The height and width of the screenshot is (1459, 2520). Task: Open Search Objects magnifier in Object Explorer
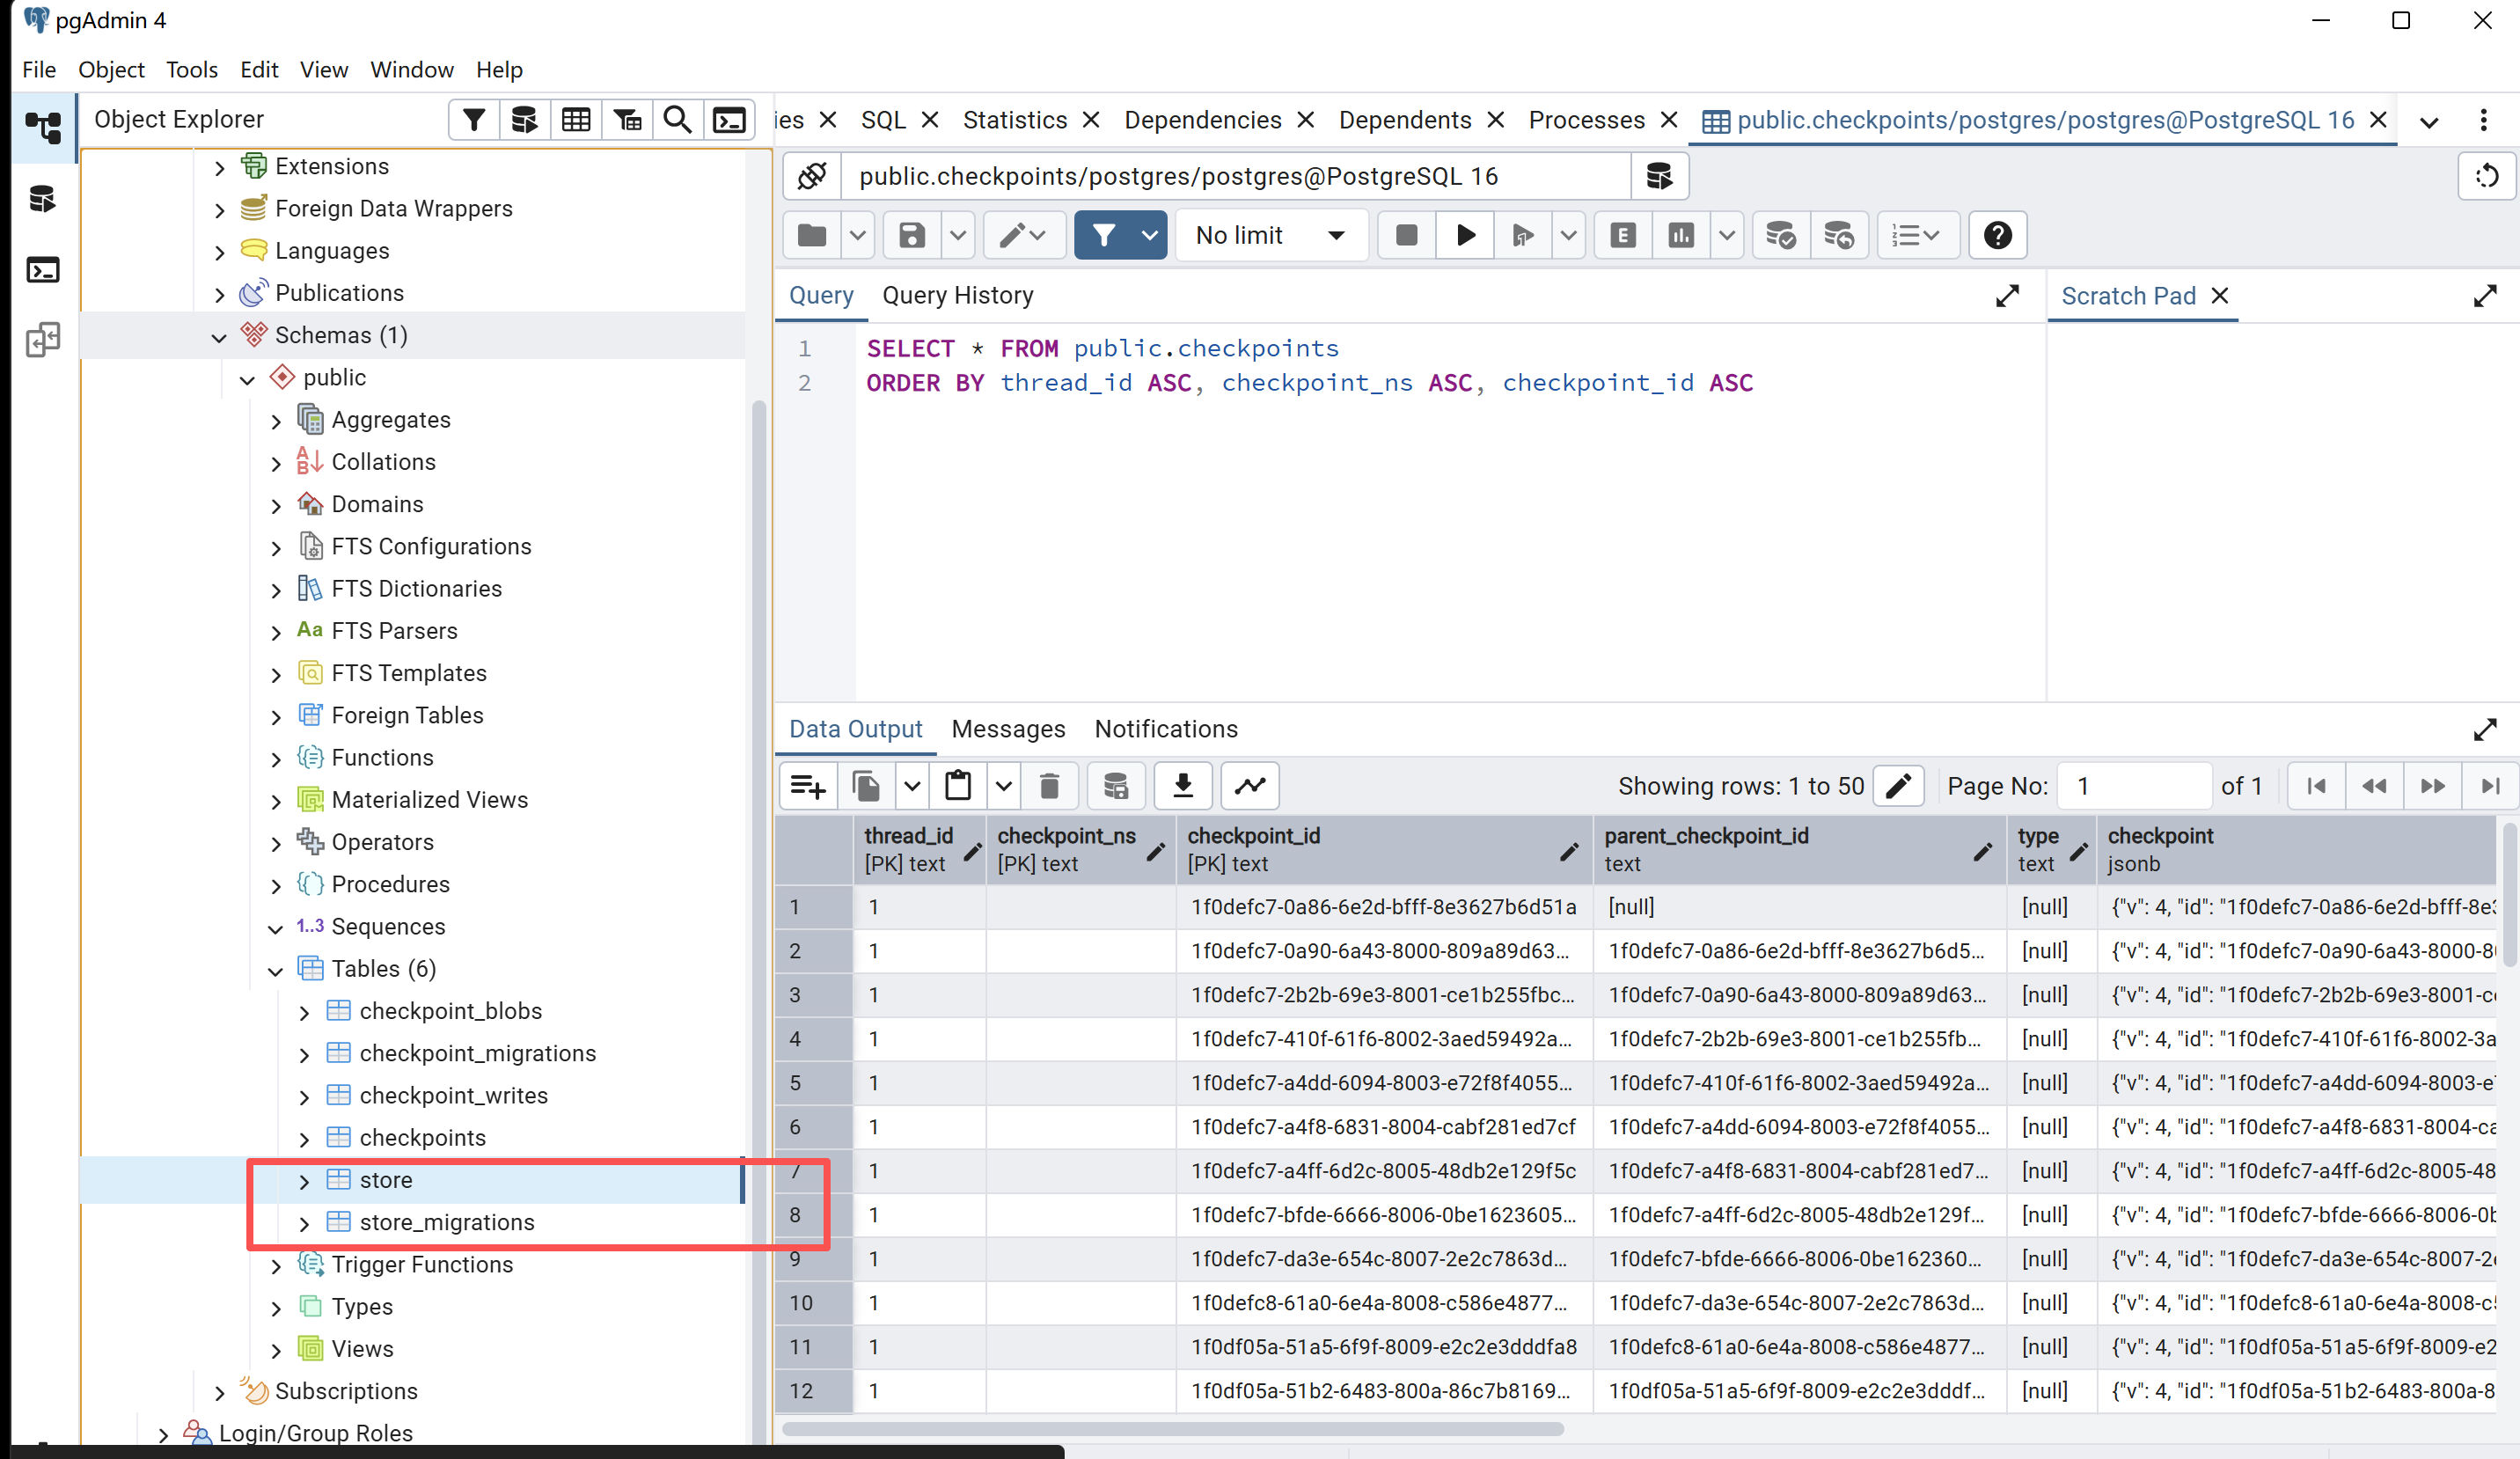coord(677,120)
